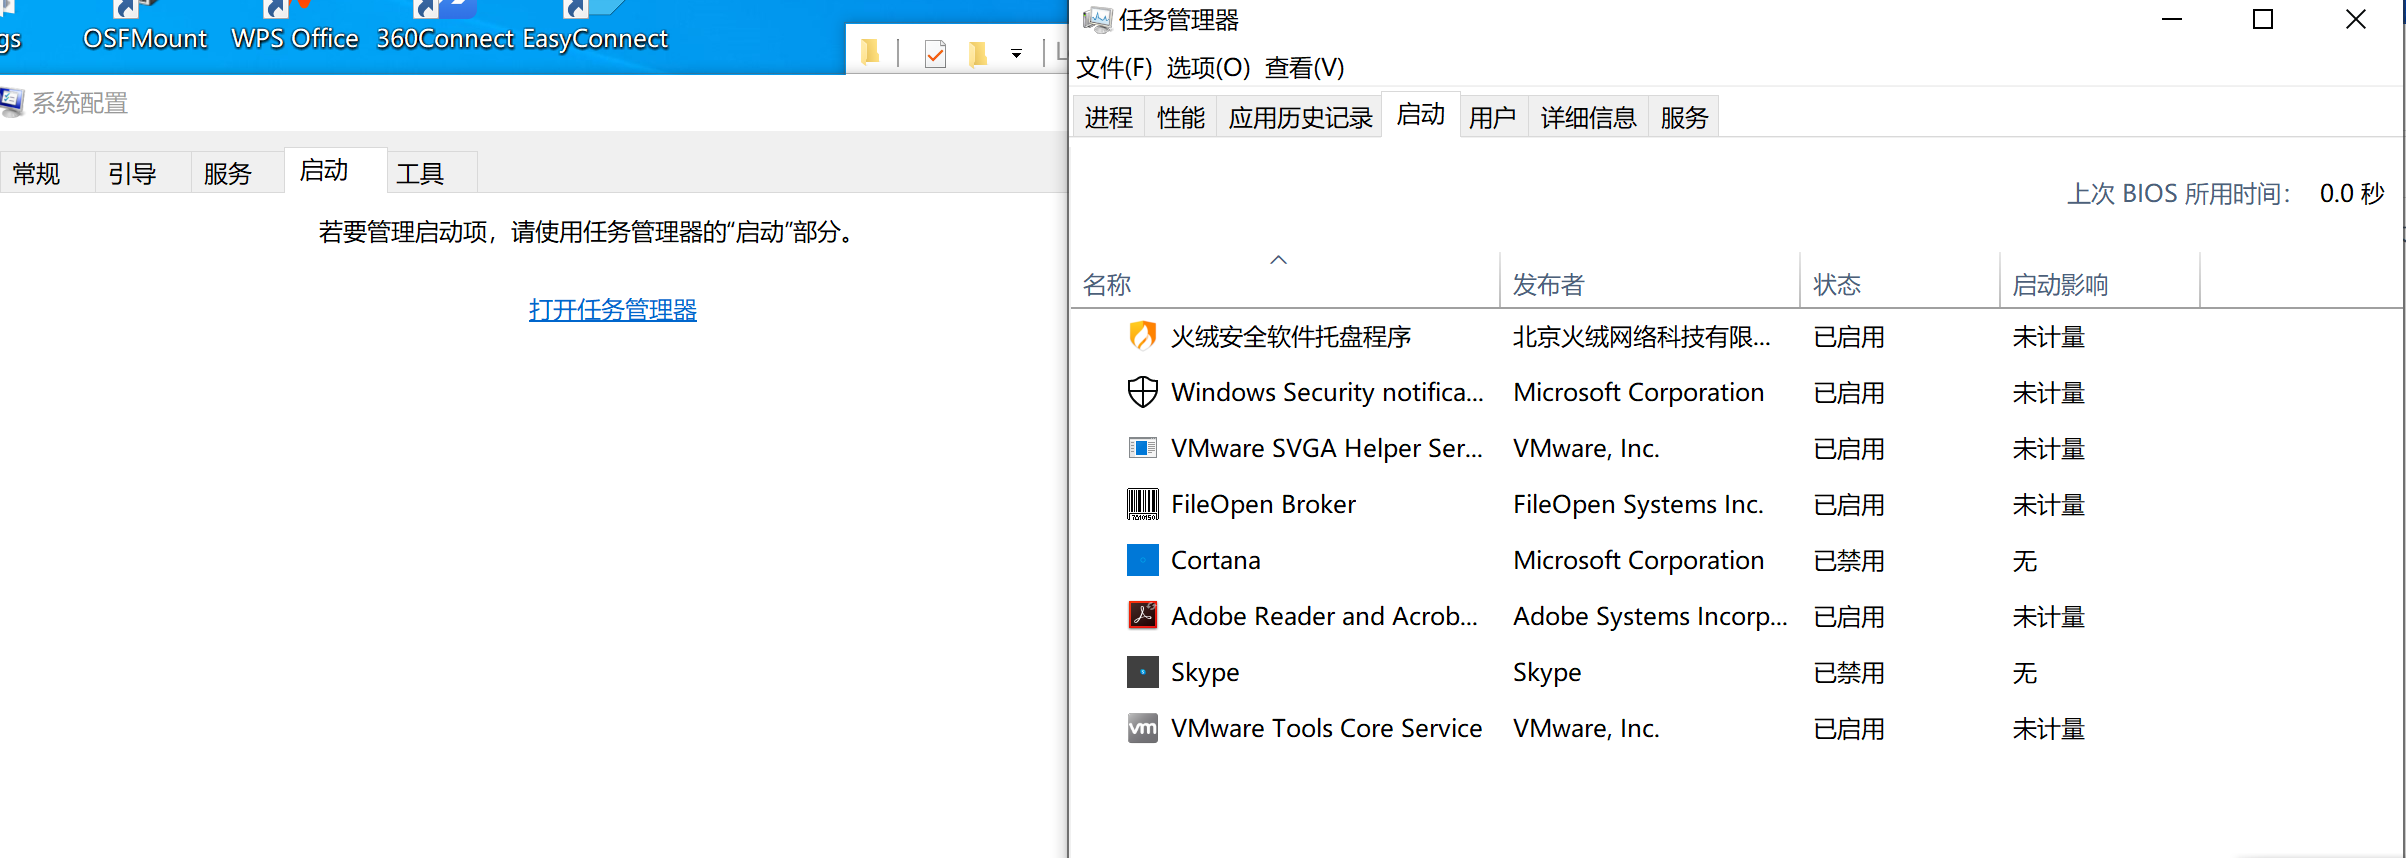This screenshot has width=2406, height=858.
Task: Click the checkmark properties icon in explorer toolbar
Action: (x=935, y=54)
